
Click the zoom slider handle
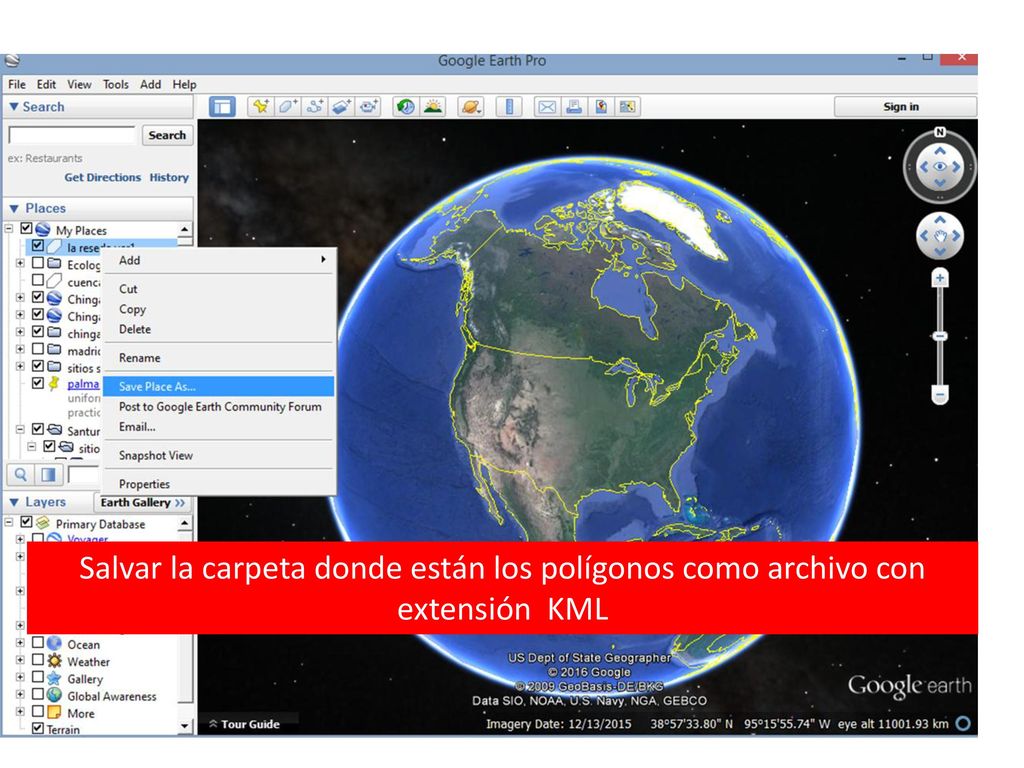[940, 336]
